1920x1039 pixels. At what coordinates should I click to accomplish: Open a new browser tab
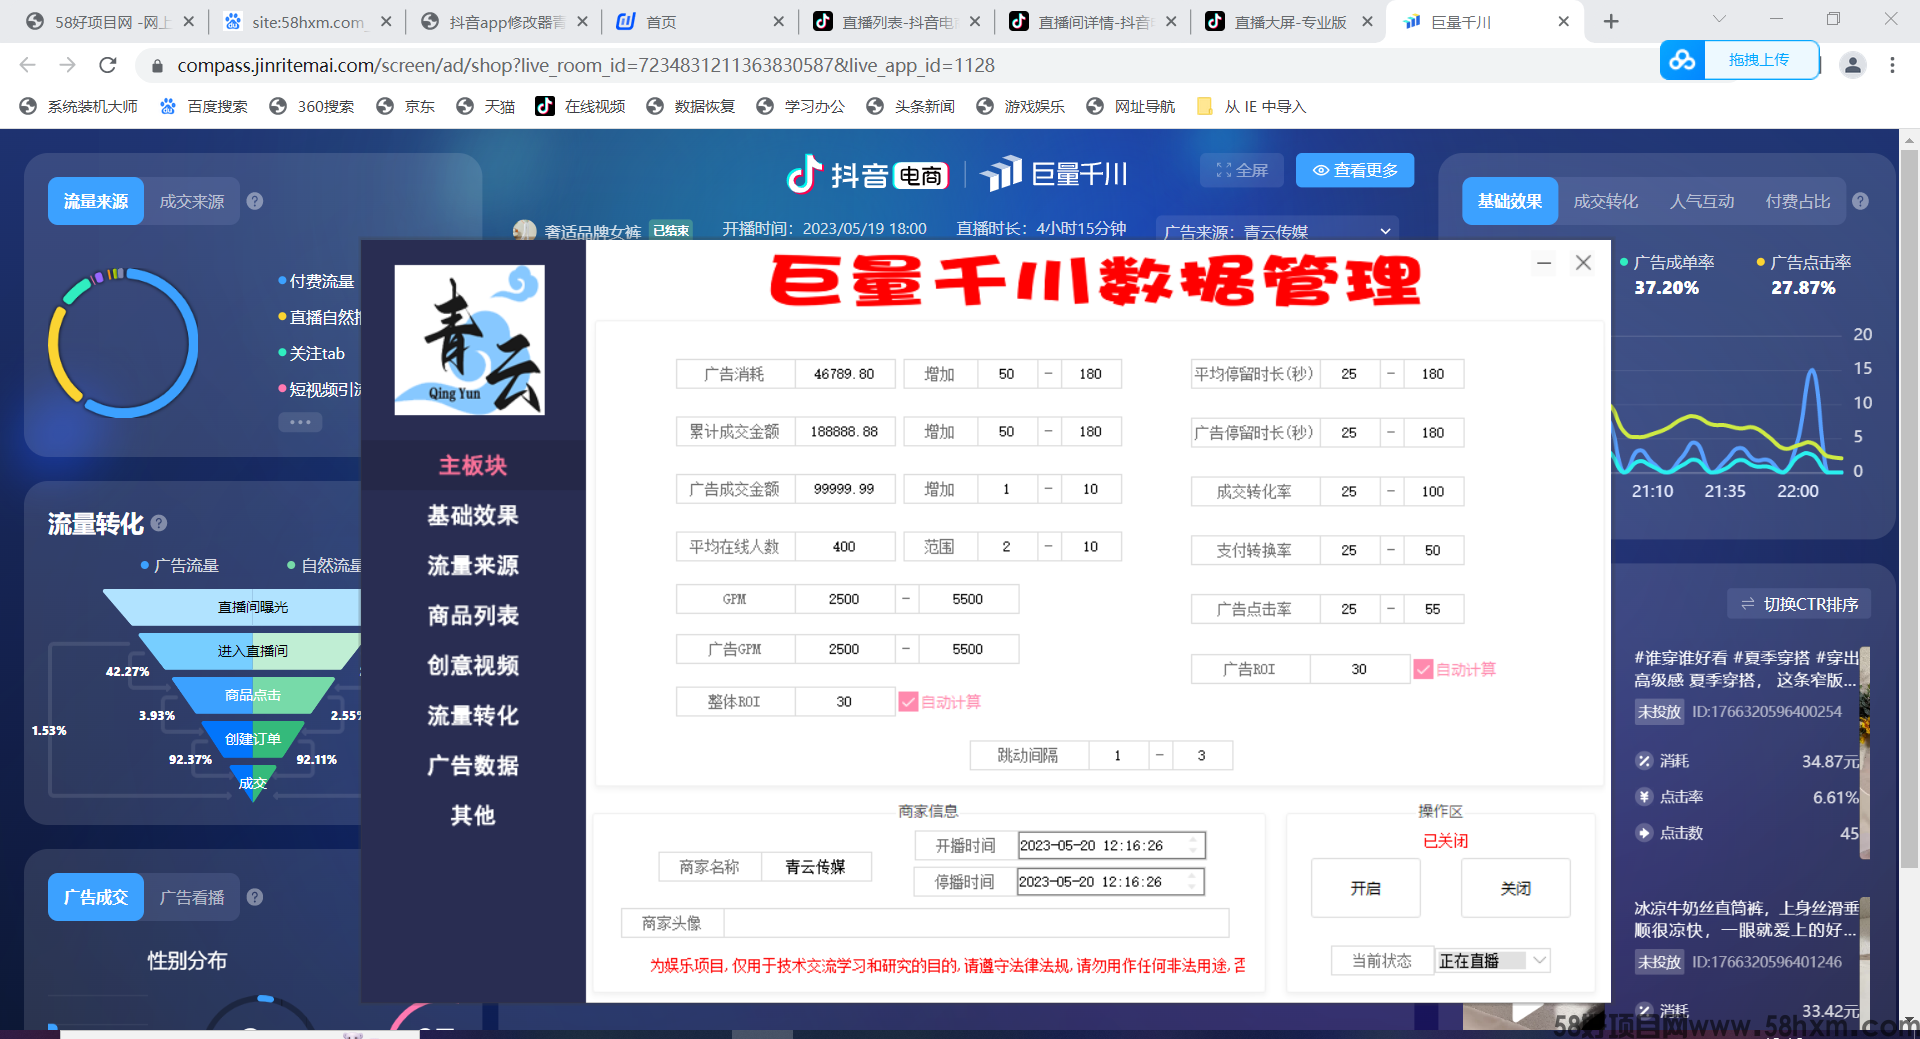1611,21
